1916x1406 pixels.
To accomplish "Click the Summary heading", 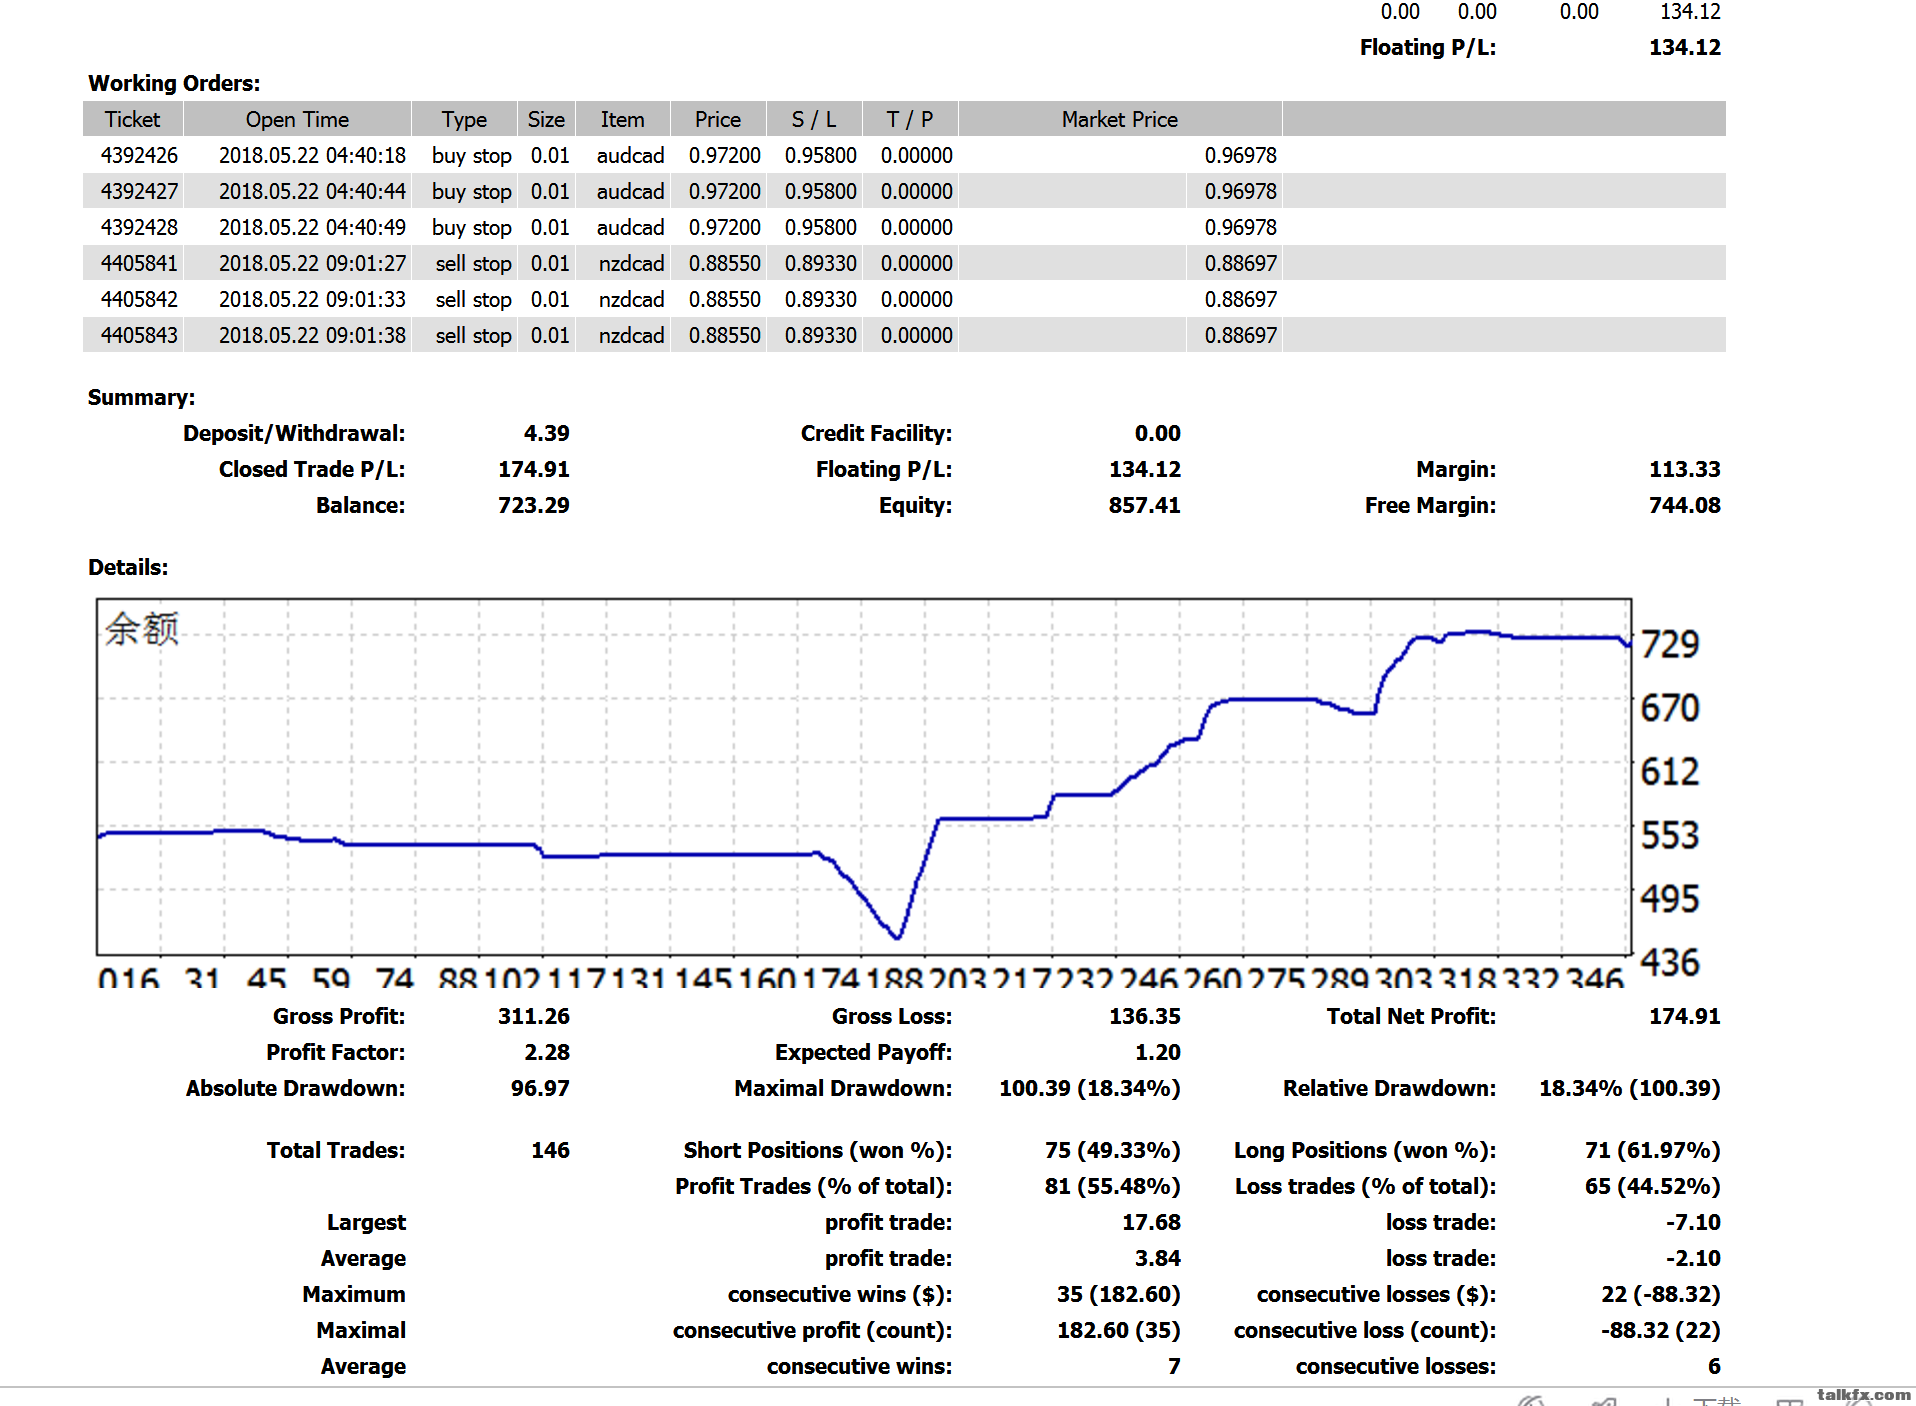I will [141, 398].
